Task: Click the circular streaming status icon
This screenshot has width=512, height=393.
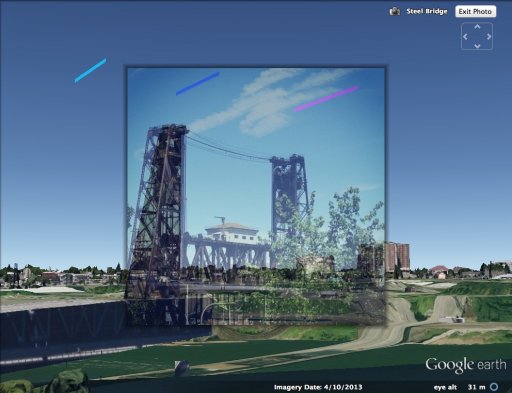Action: (x=494, y=387)
